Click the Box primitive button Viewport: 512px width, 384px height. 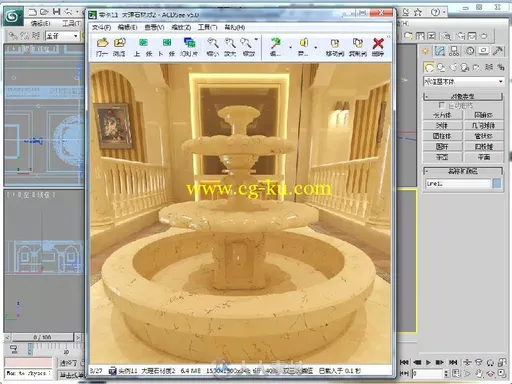tap(442, 115)
